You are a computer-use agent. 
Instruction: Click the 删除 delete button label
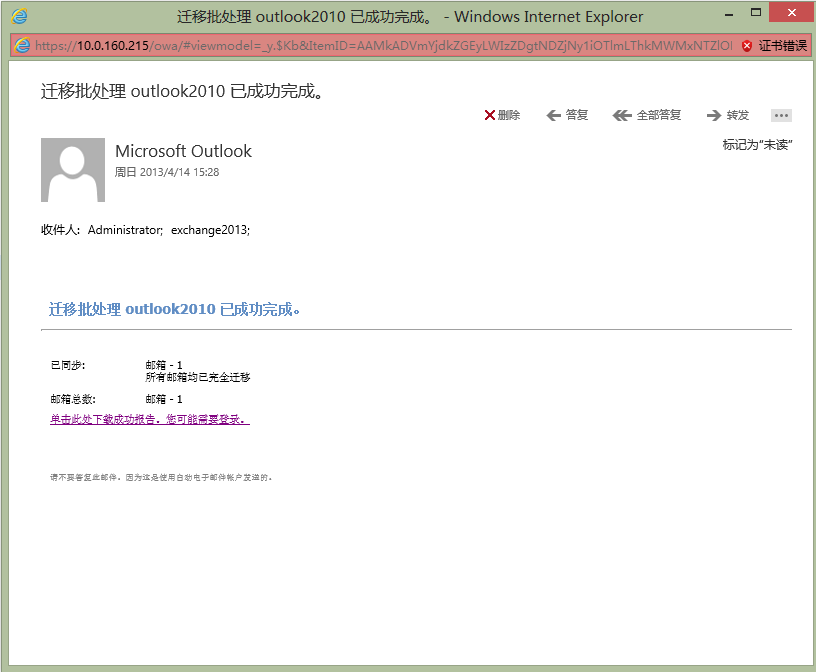pos(508,115)
